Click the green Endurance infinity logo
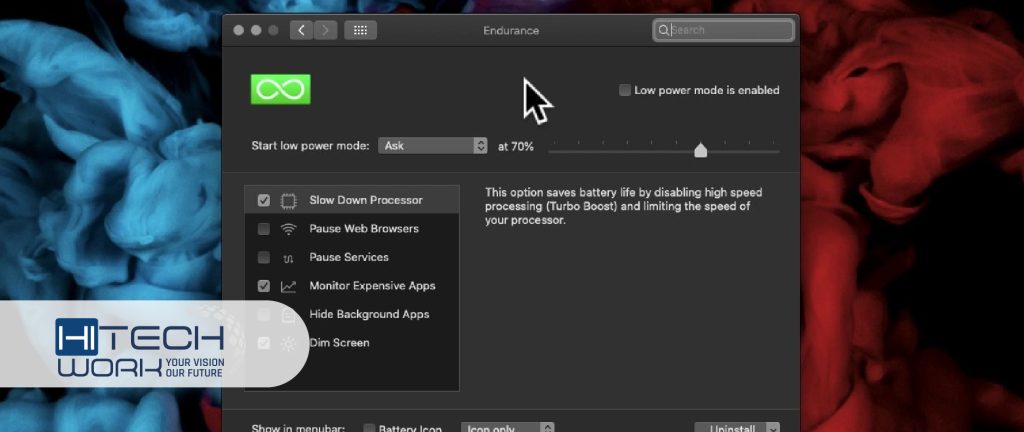1024x432 pixels. pos(281,89)
